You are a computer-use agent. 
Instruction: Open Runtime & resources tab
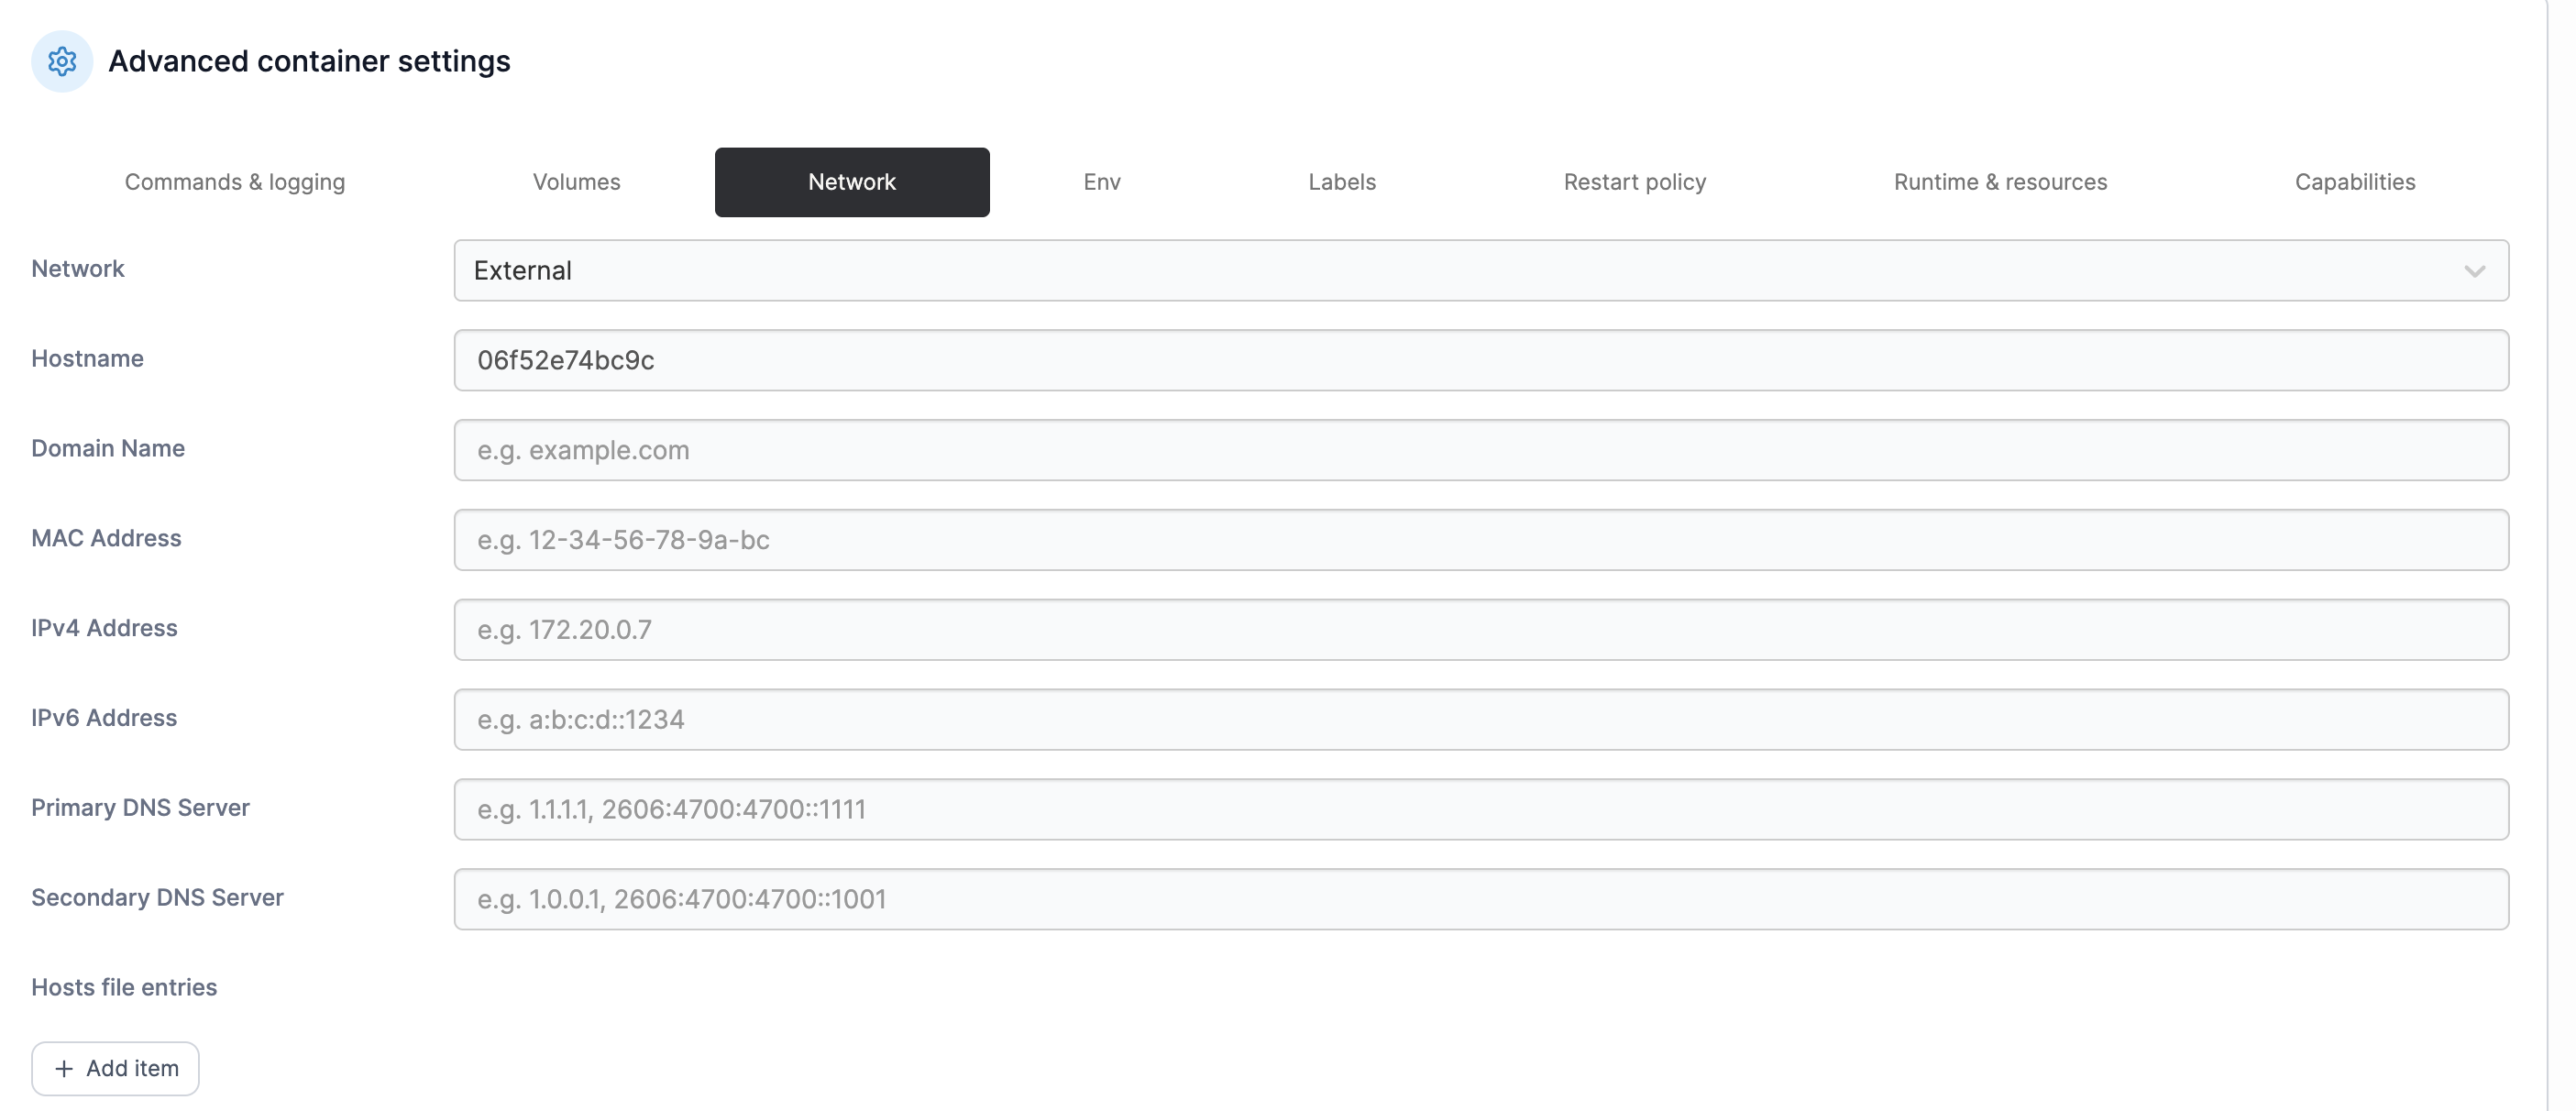[x=2000, y=182]
